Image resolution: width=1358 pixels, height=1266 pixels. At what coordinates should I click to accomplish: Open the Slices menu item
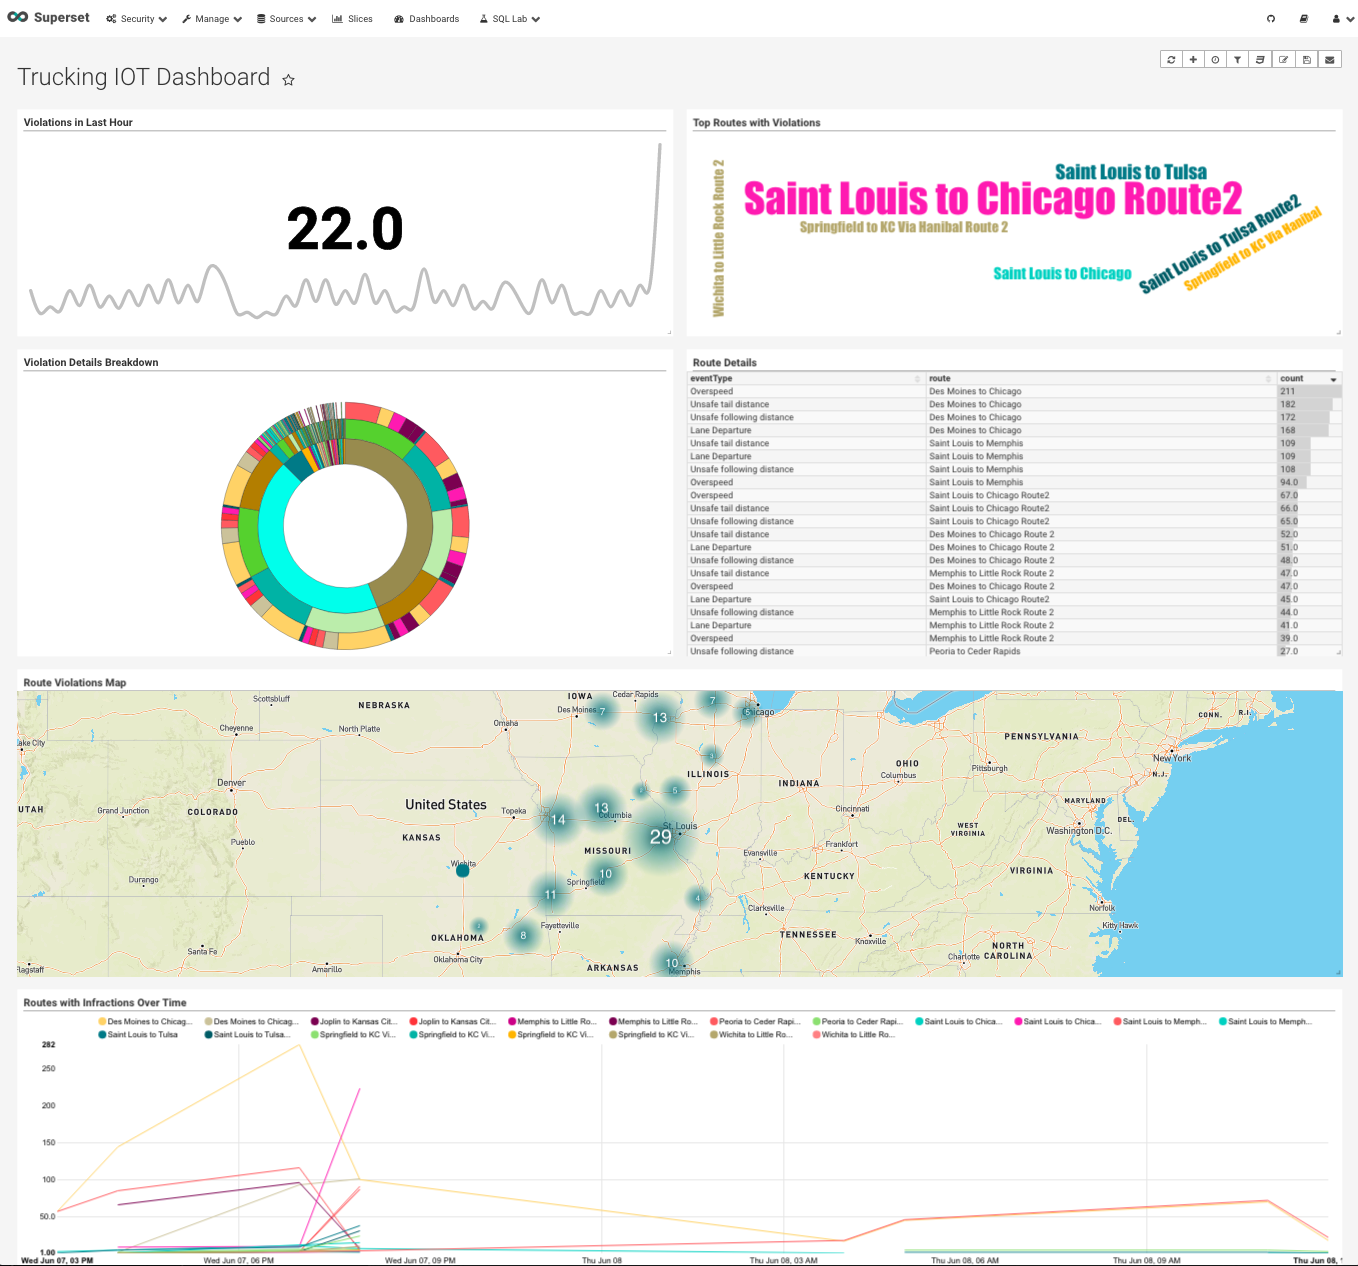(352, 19)
